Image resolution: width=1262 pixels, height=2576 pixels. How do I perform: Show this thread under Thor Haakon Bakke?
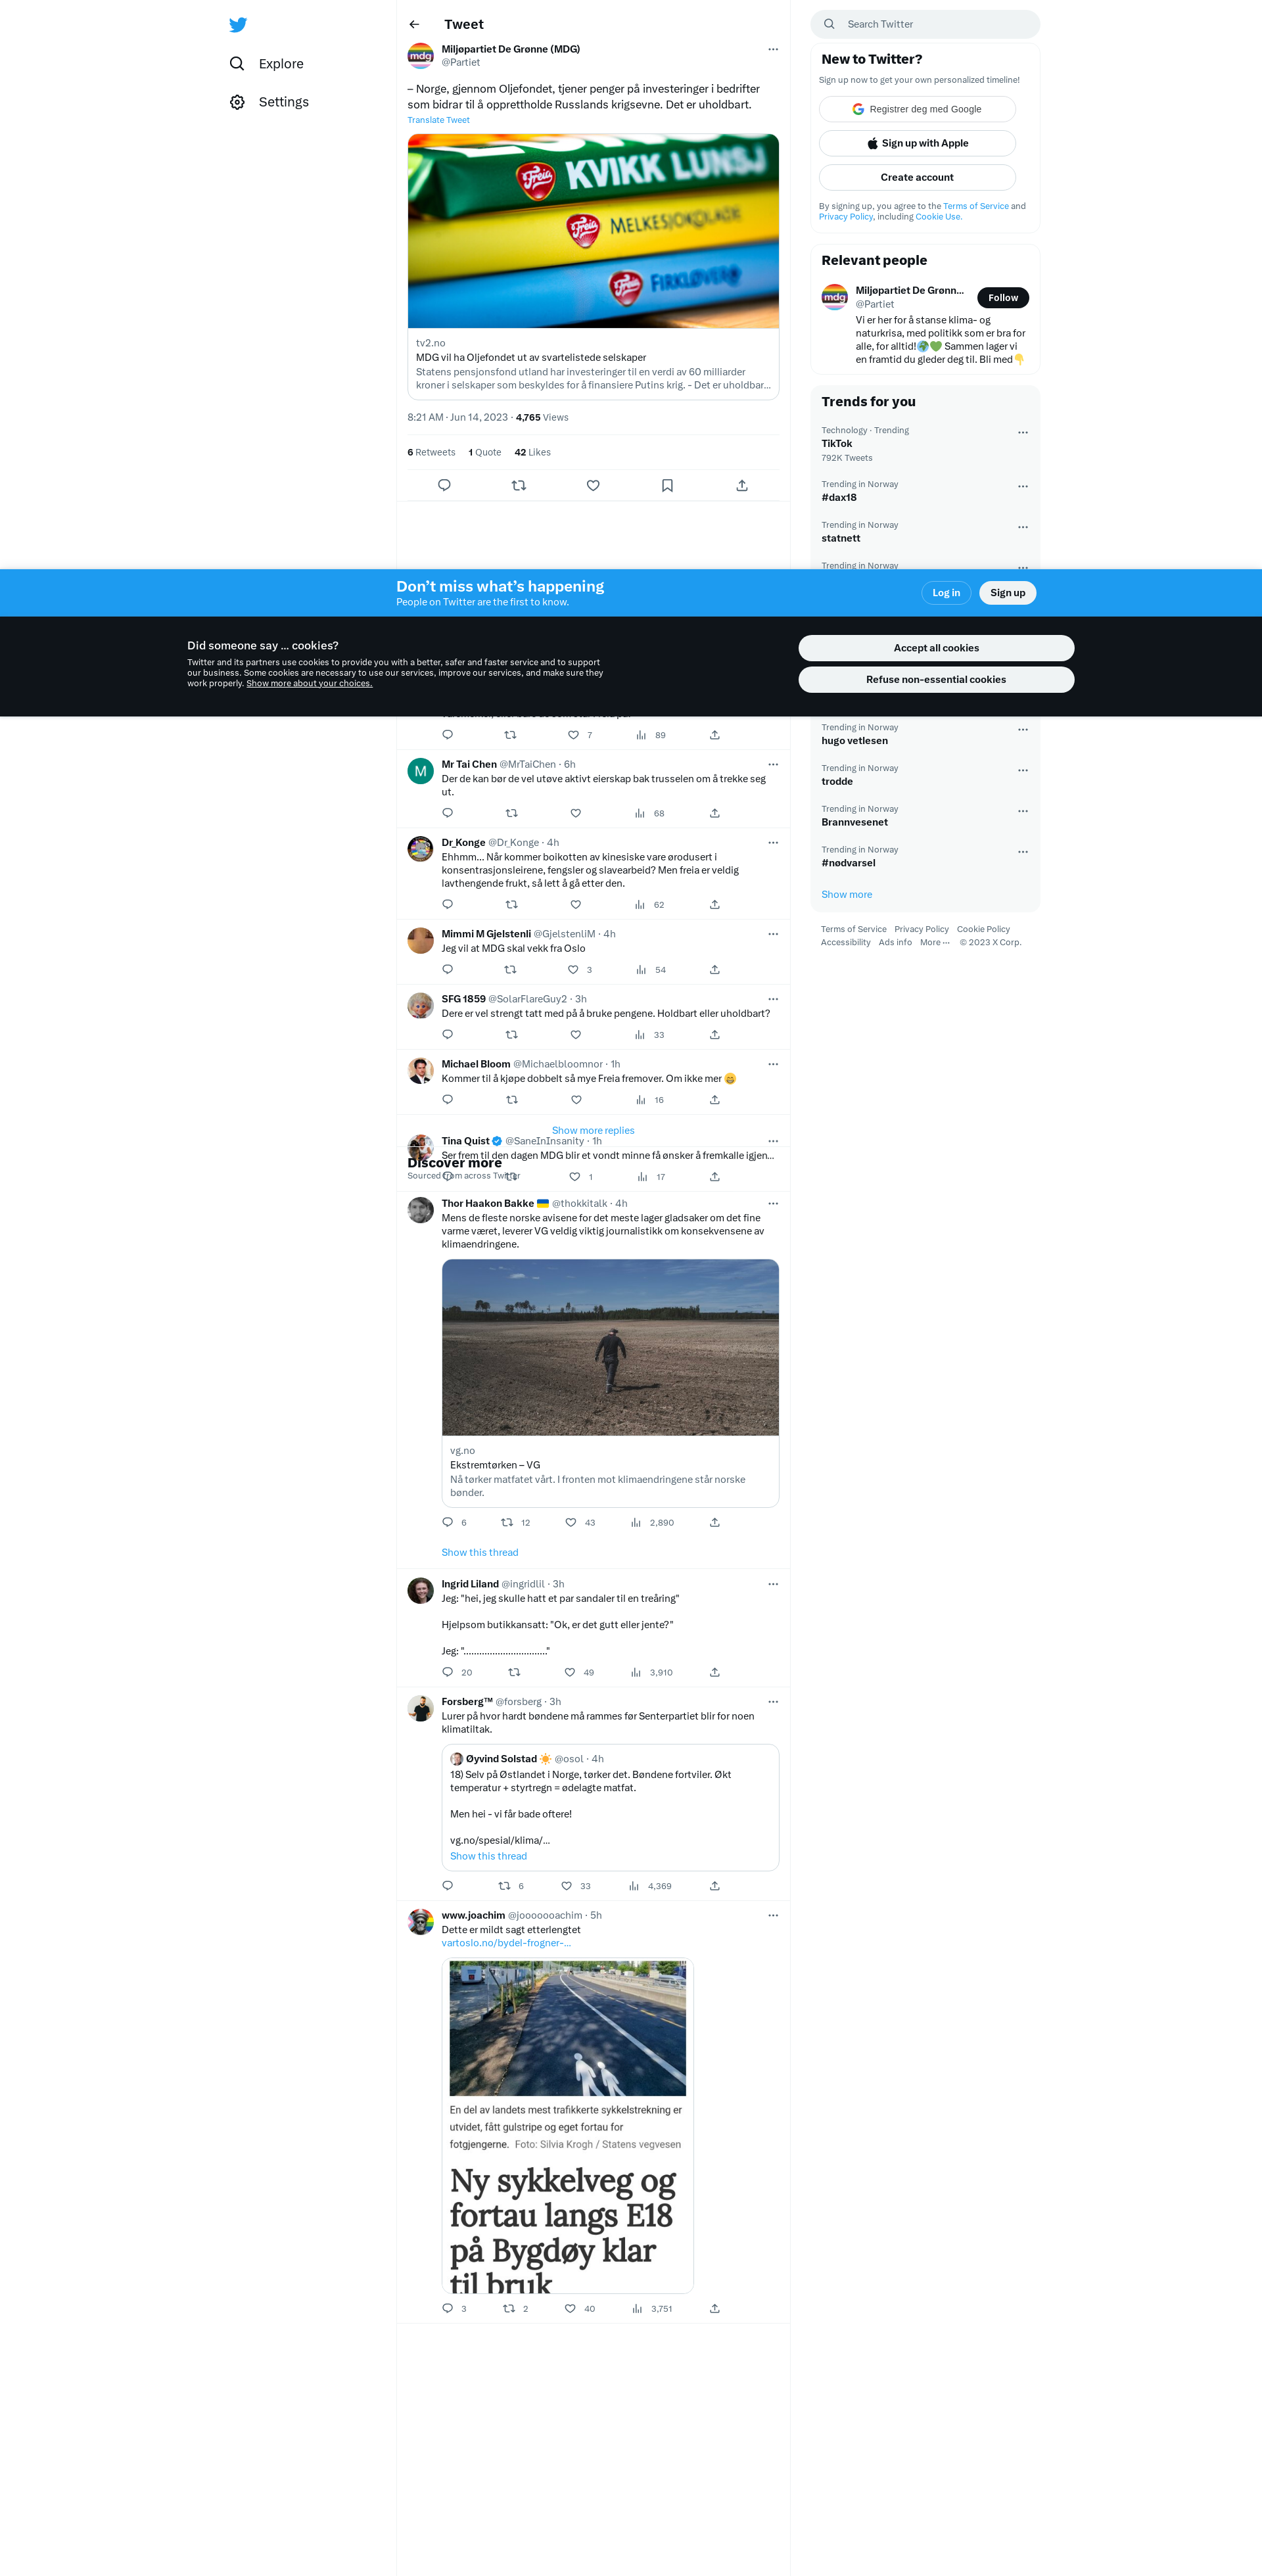click(x=480, y=1553)
